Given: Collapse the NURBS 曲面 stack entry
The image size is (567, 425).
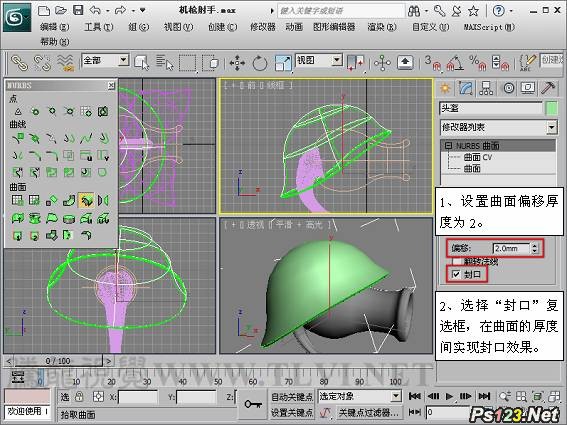Looking at the screenshot, I should click(448, 146).
